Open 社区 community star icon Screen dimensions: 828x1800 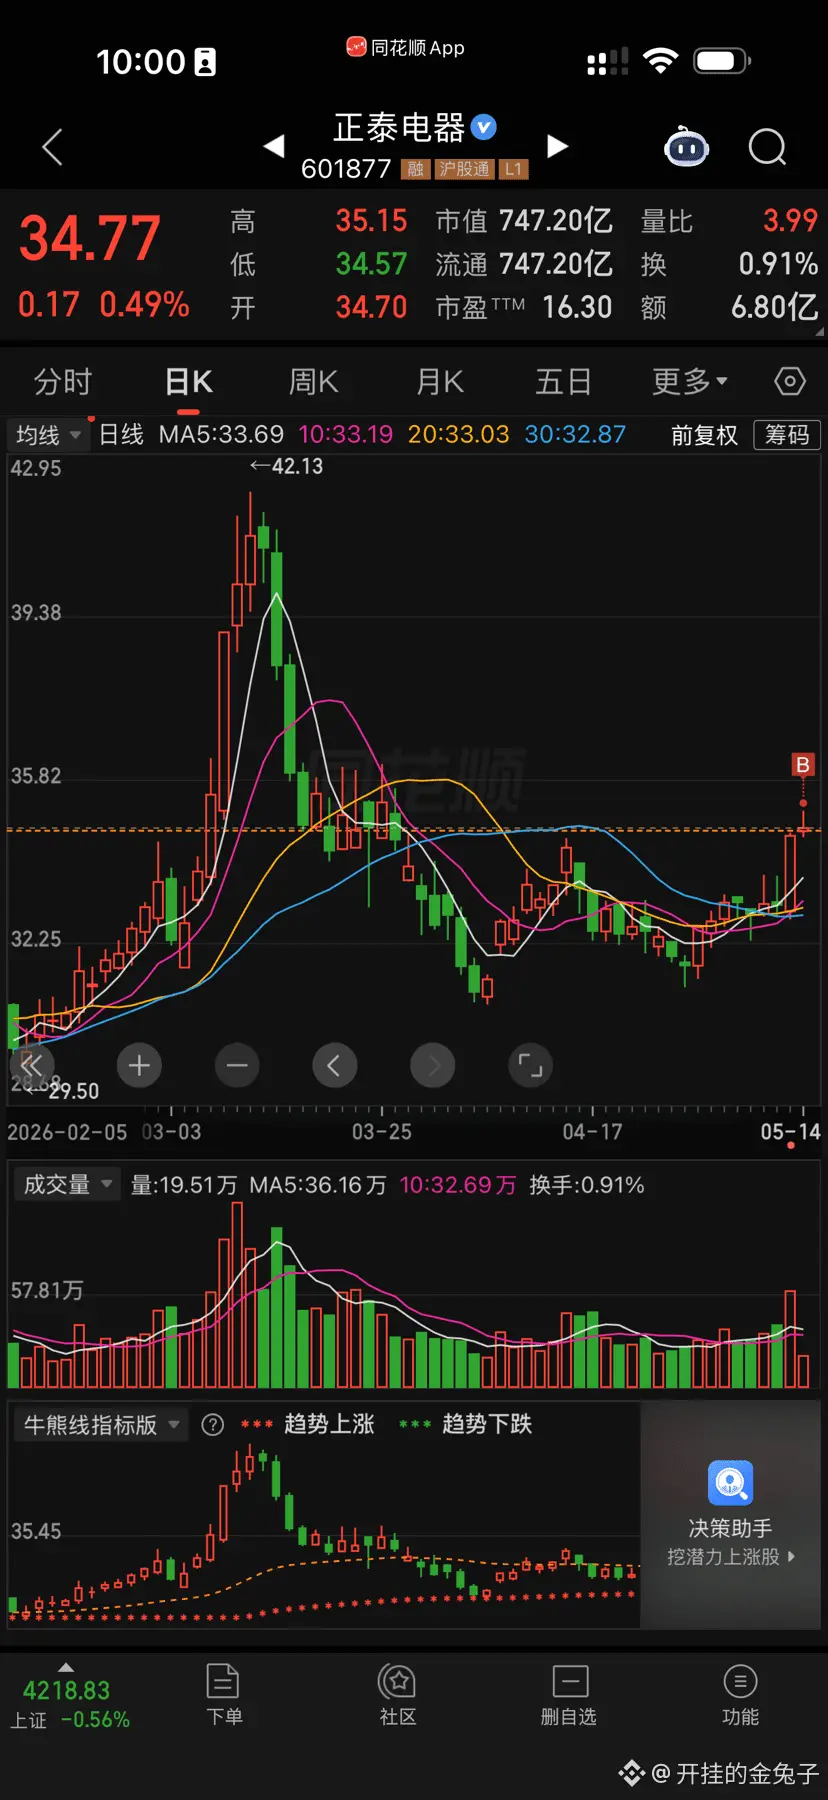[398, 1680]
